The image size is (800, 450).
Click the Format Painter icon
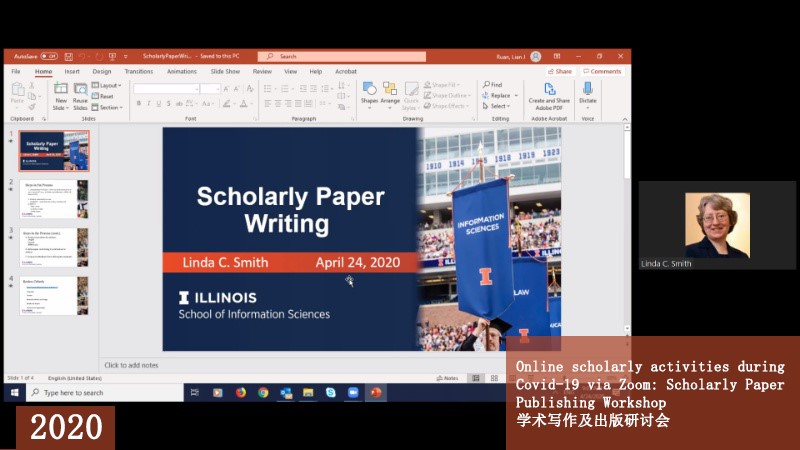point(32,107)
